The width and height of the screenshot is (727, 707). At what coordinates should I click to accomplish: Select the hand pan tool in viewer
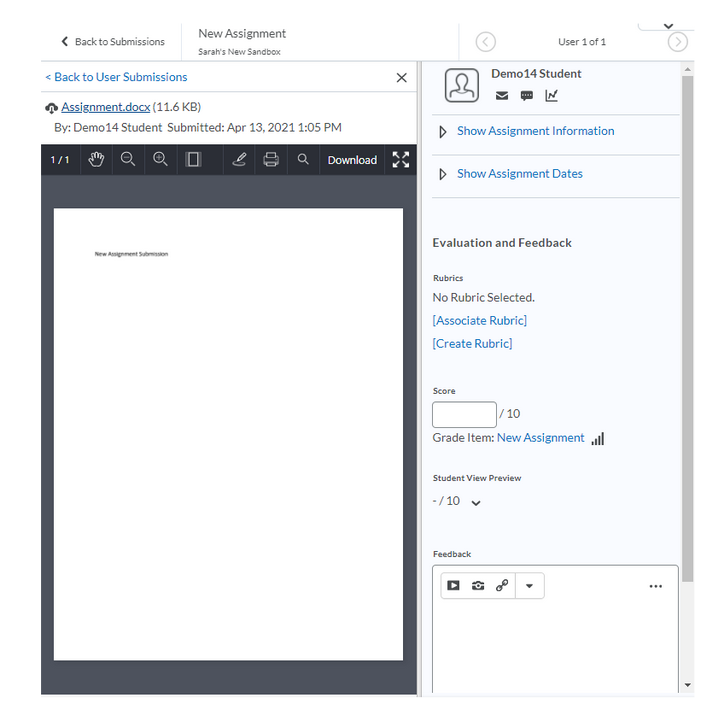pyautogui.click(x=96, y=160)
